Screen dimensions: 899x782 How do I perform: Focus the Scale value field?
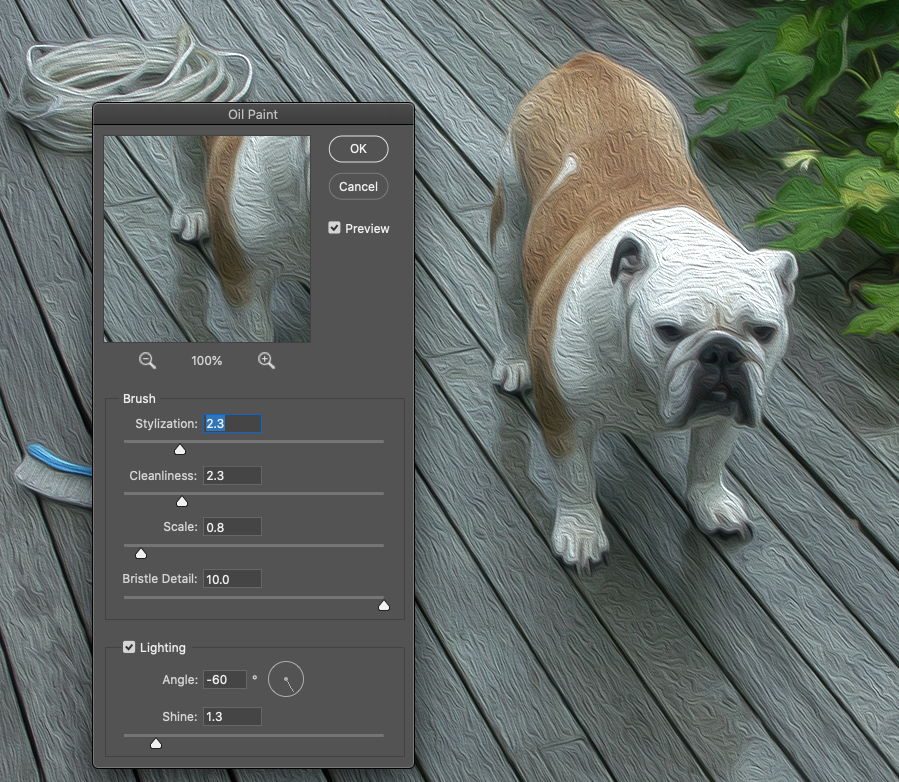tap(232, 527)
